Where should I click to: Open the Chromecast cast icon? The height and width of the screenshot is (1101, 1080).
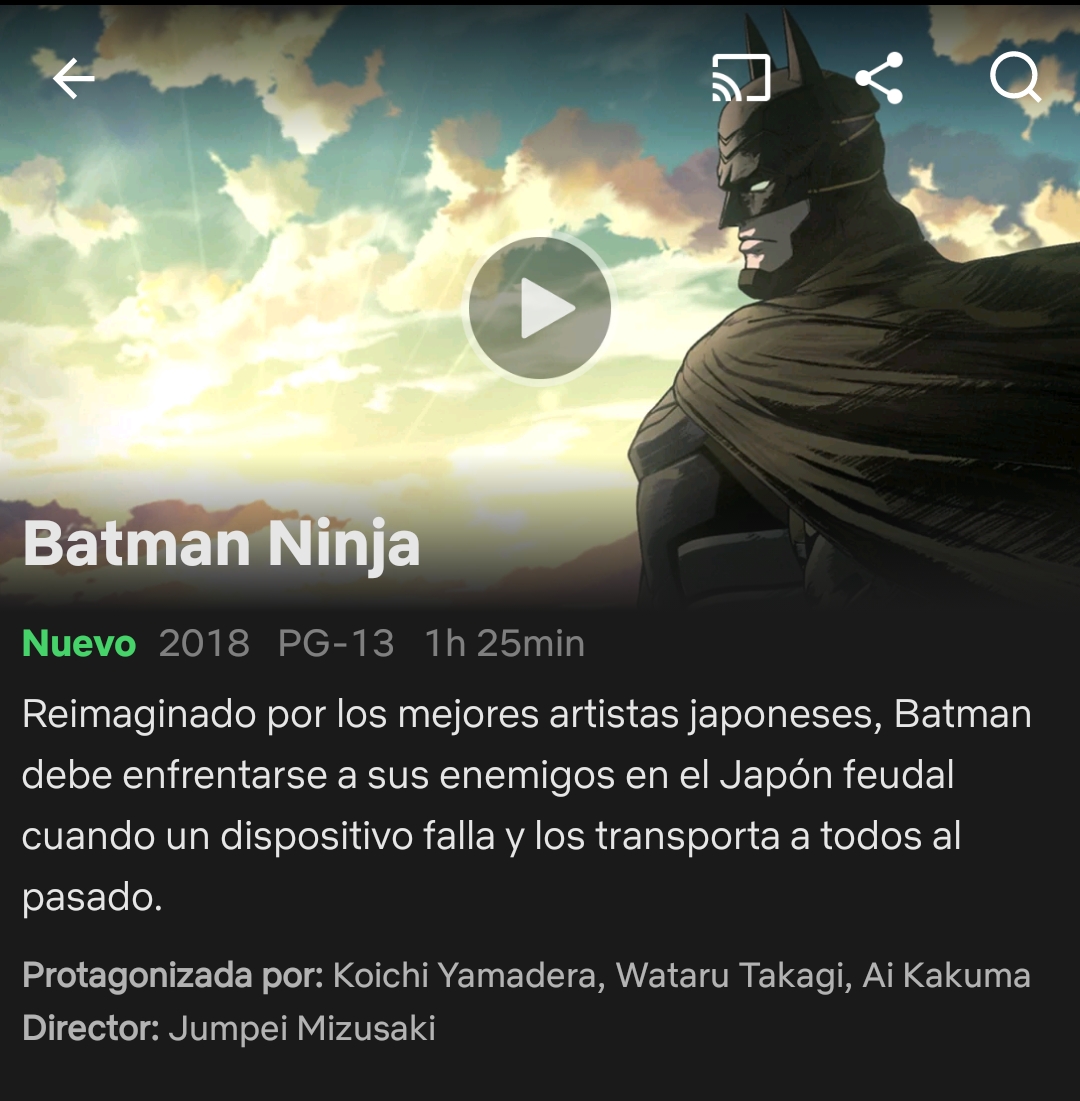coord(741,78)
